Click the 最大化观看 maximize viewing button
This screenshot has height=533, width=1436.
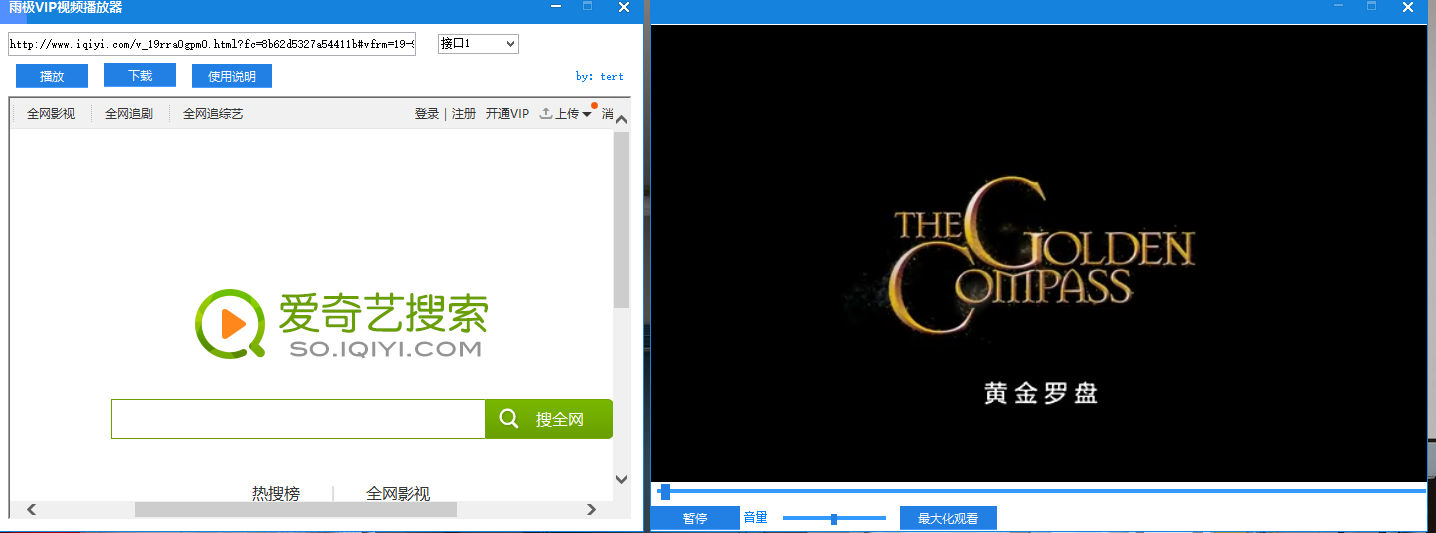pos(948,518)
